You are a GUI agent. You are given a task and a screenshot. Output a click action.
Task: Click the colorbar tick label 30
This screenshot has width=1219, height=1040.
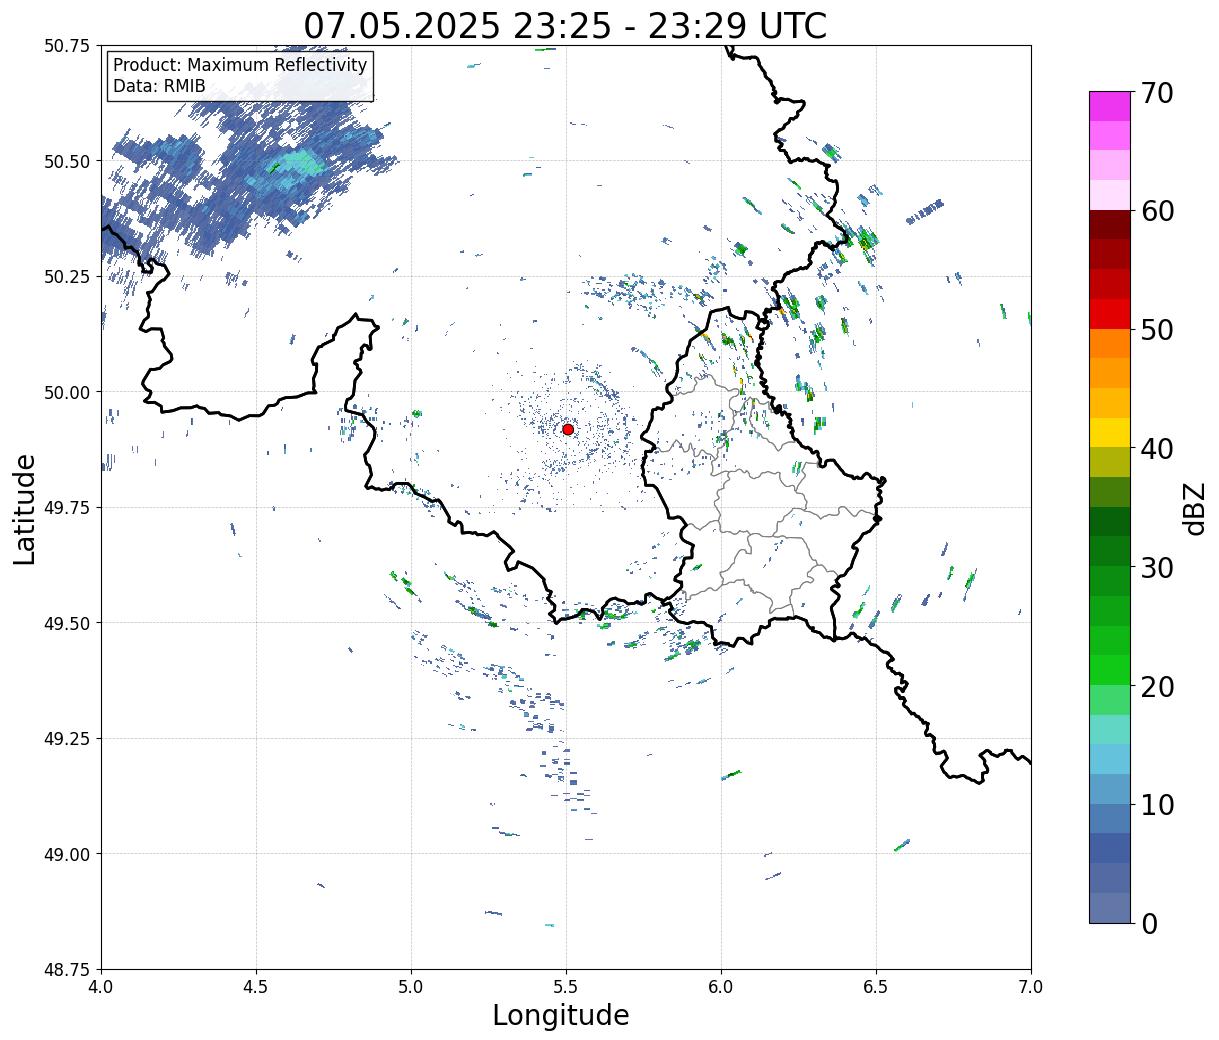coord(1157,567)
